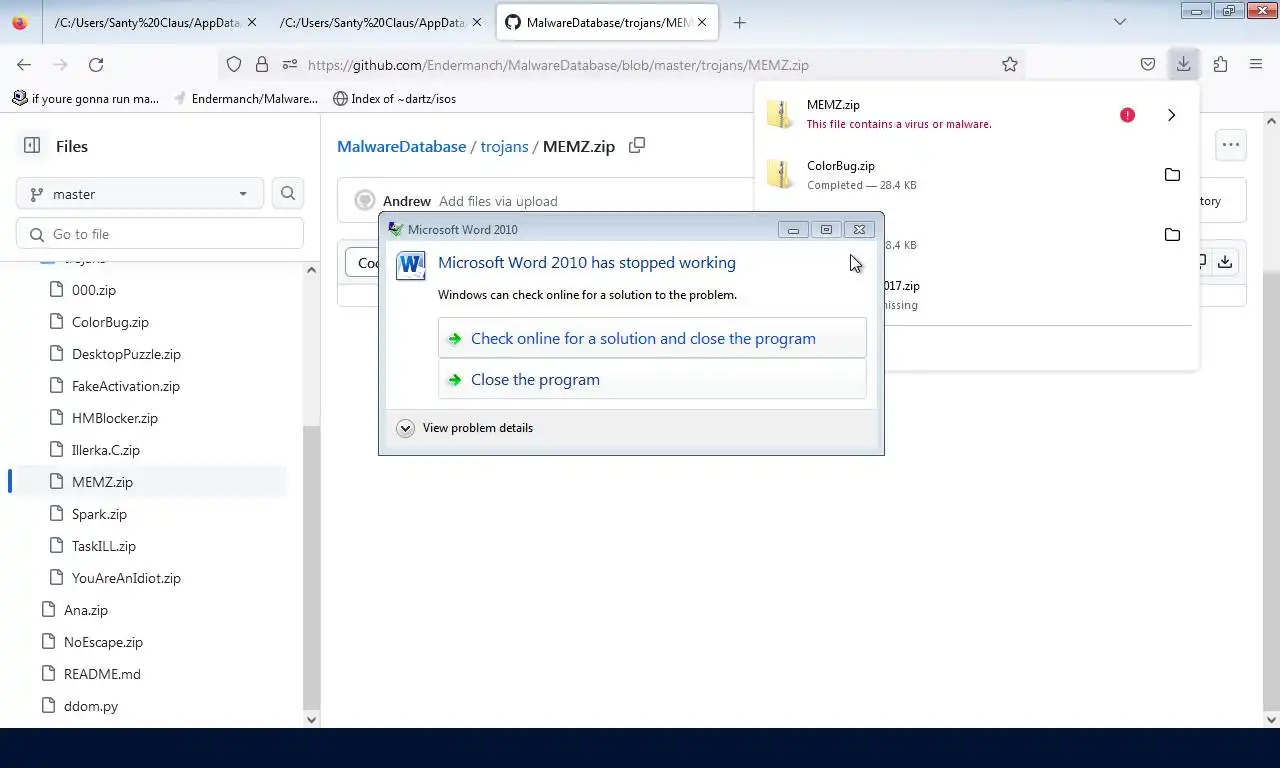Open the 'Add files via upload' commit link
Viewport: 1280px width, 768px height.
[x=498, y=201]
